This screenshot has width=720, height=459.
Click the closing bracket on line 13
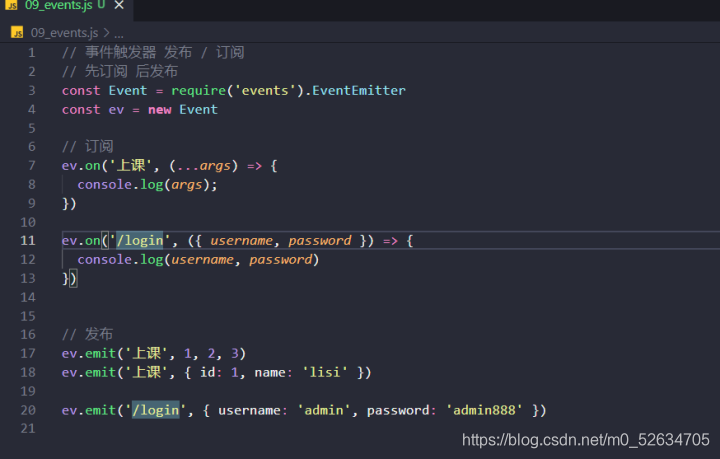(73, 279)
